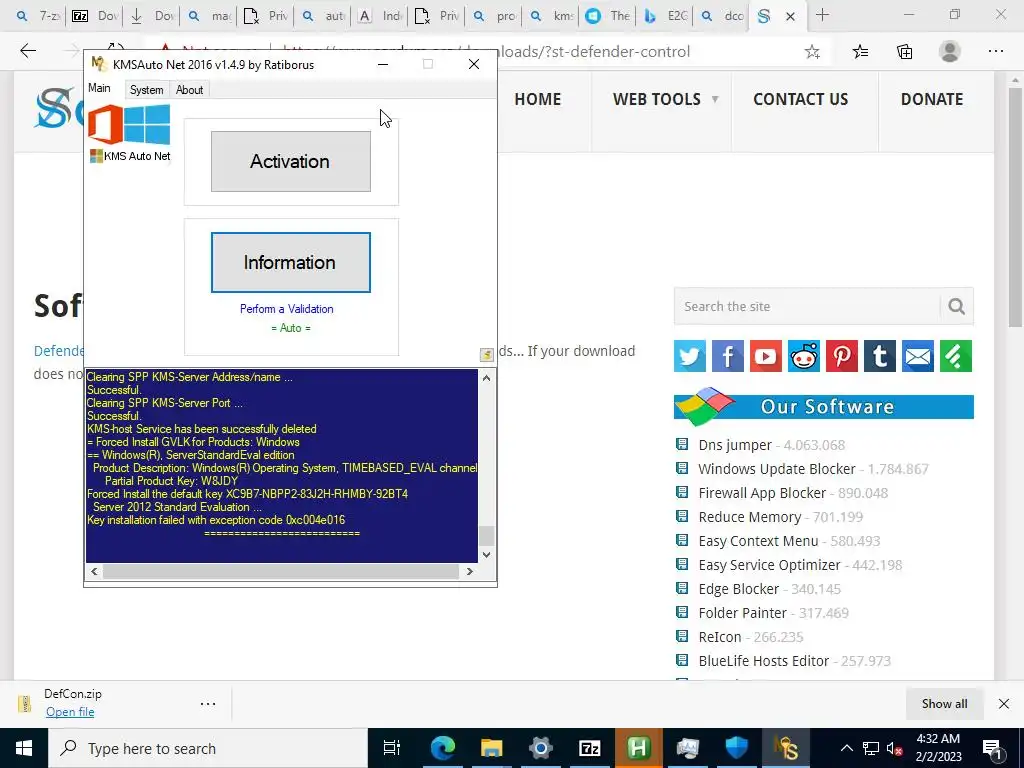The width and height of the screenshot is (1024, 768).
Task: Open the CONTACT US page
Action: coord(801,99)
